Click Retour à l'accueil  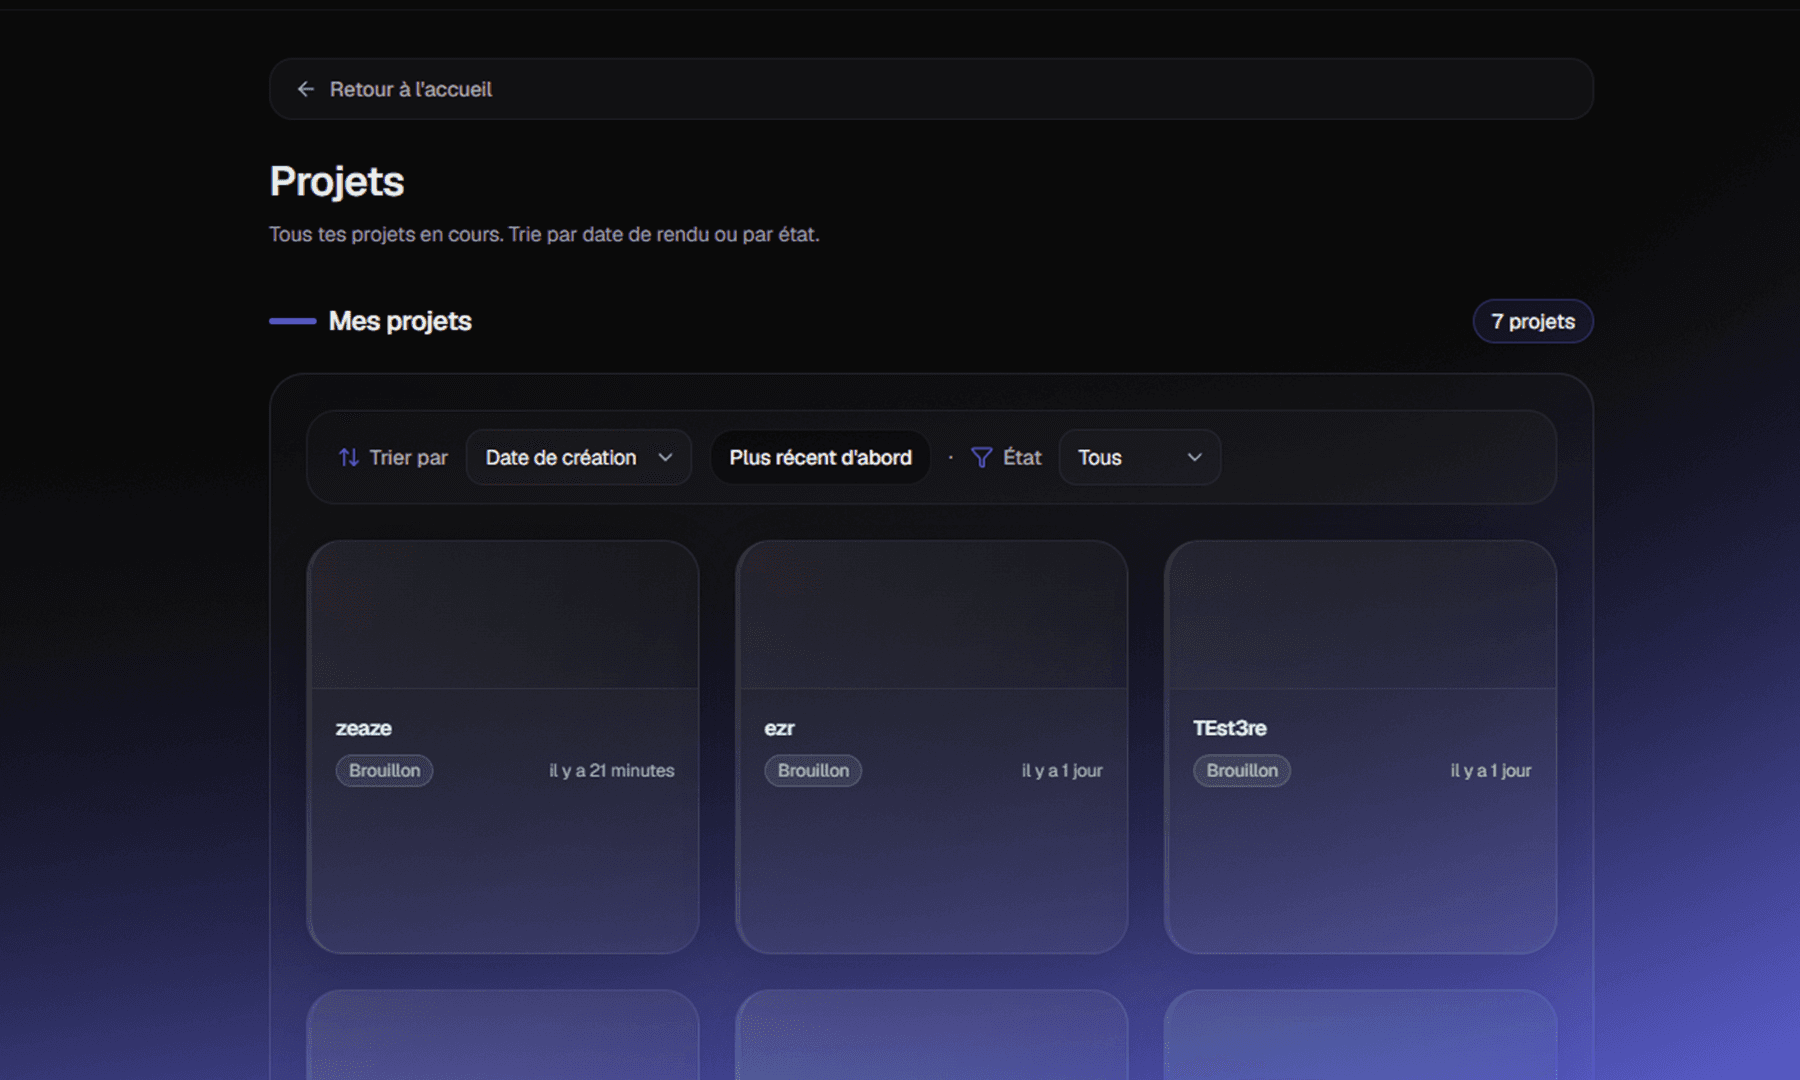click(x=410, y=89)
